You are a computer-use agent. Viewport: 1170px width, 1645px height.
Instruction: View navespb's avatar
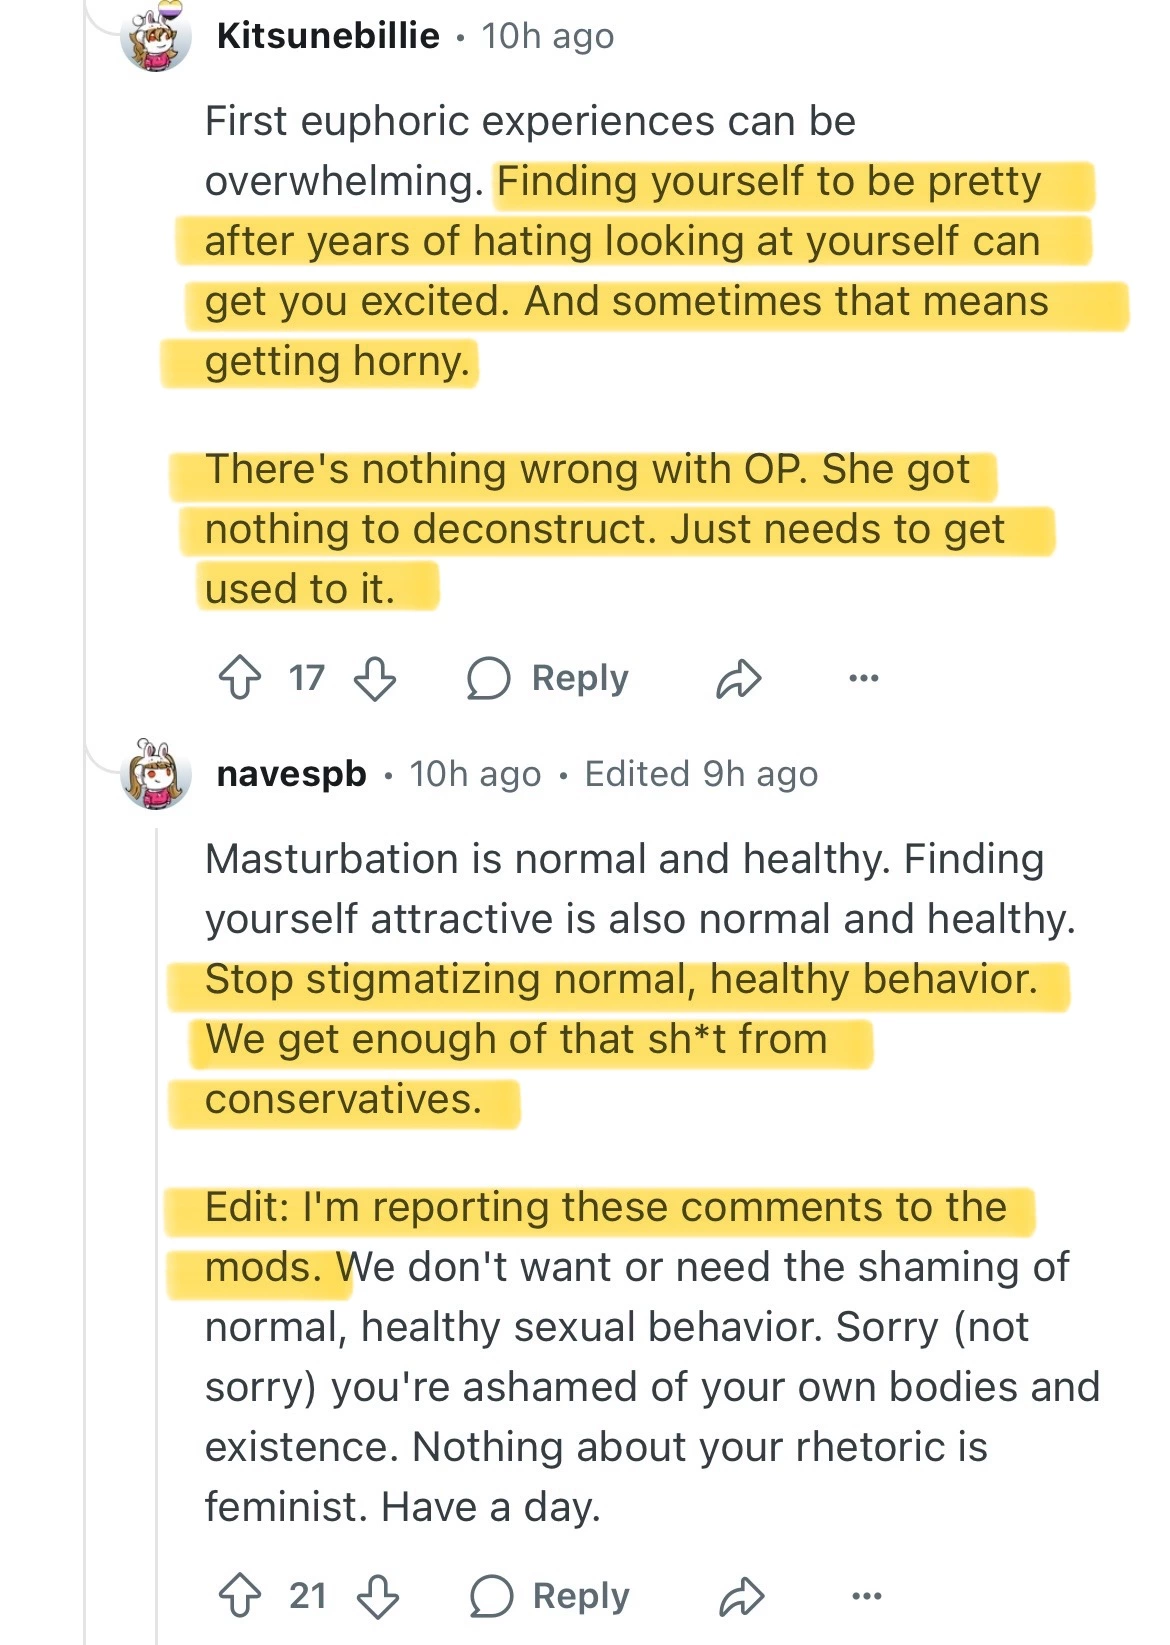[156, 774]
